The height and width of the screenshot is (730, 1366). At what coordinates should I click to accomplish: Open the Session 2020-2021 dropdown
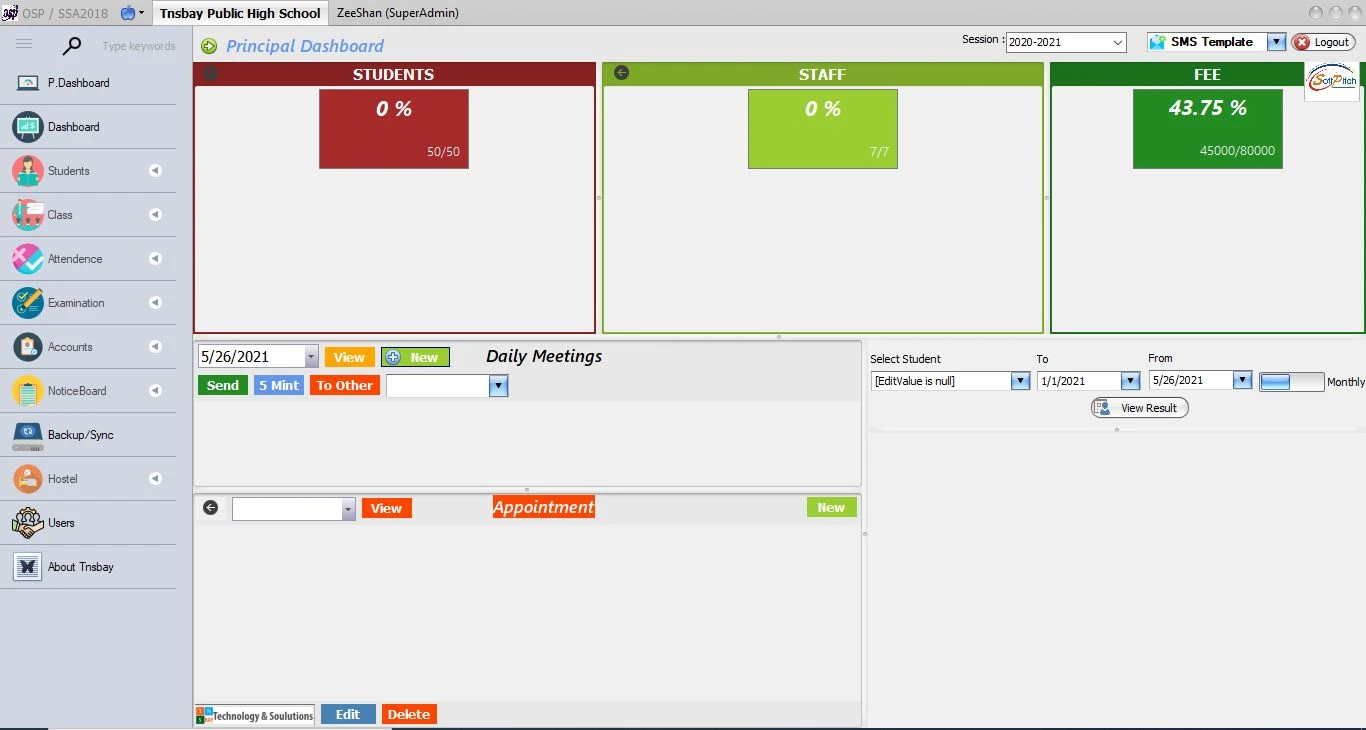(1117, 43)
